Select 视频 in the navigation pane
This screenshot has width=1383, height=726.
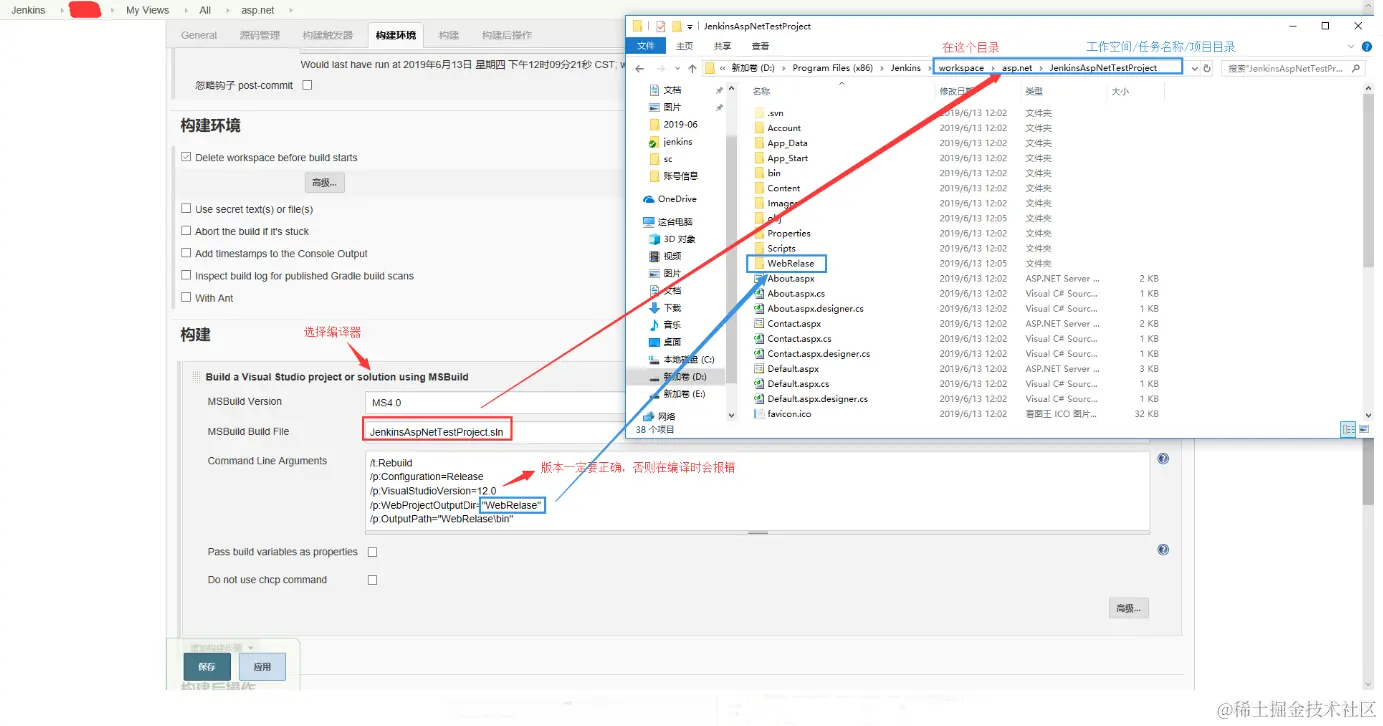tap(665, 256)
